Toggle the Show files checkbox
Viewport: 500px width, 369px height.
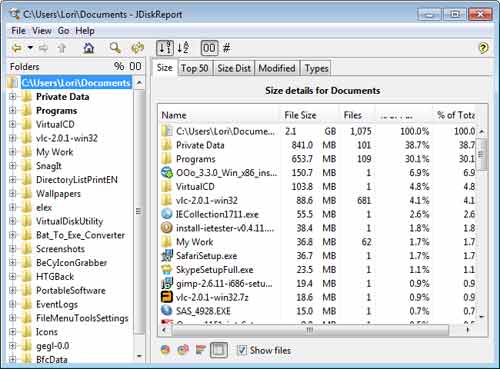point(242,350)
